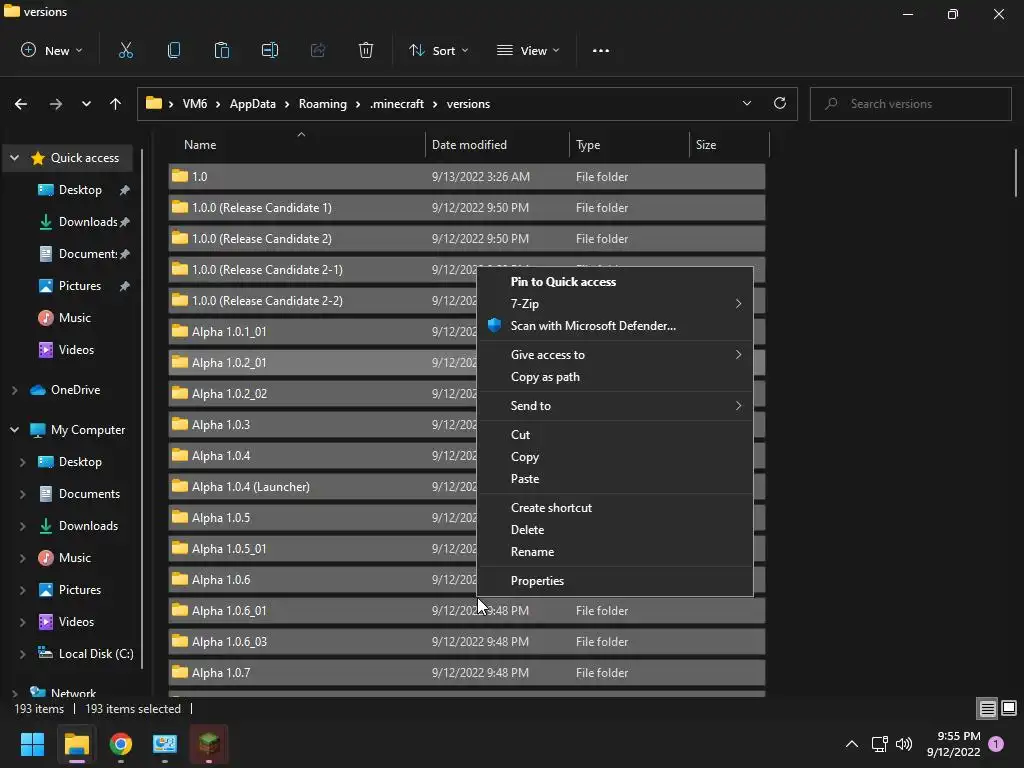1024x768 pixels.
Task: Click the notification badge in tray
Action: pyautogui.click(x=996, y=744)
